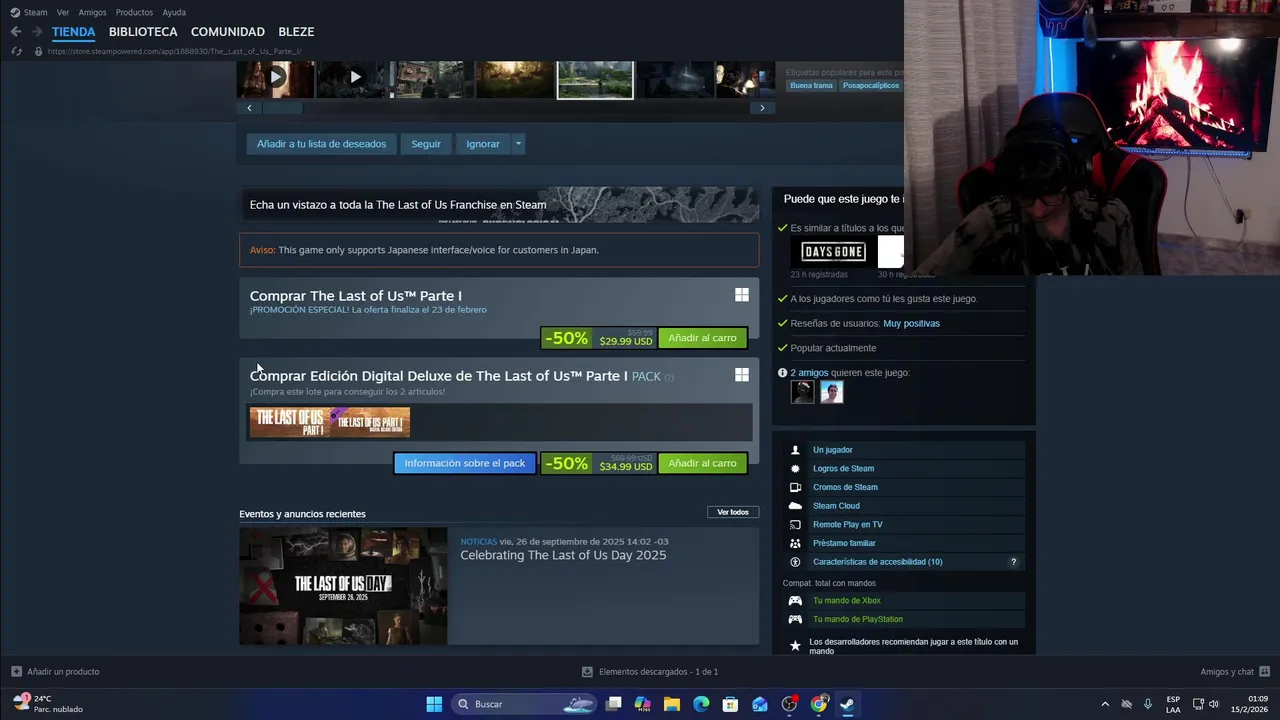The image size is (1280, 720).
Task: Open Microsoft Edge from the taskbar
Action: click(701, 704)
